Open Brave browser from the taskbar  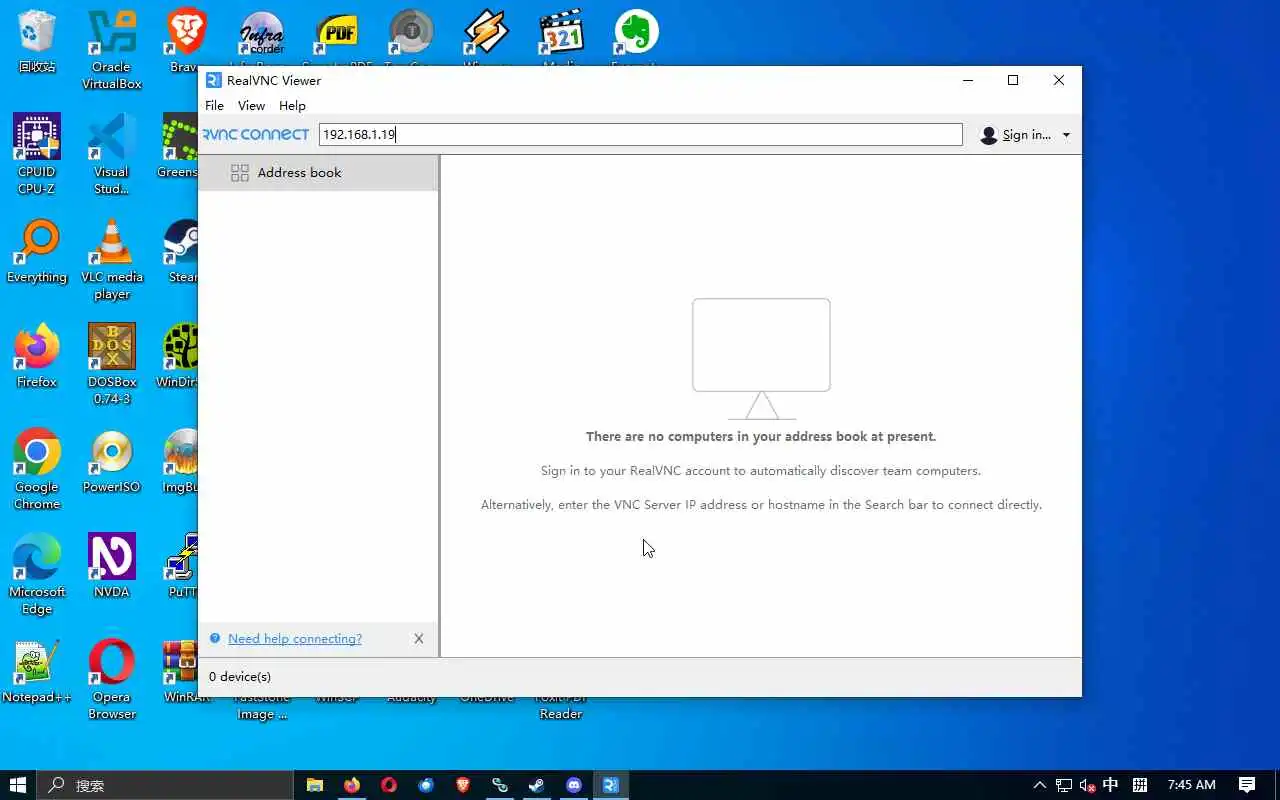tap(463, 785)
